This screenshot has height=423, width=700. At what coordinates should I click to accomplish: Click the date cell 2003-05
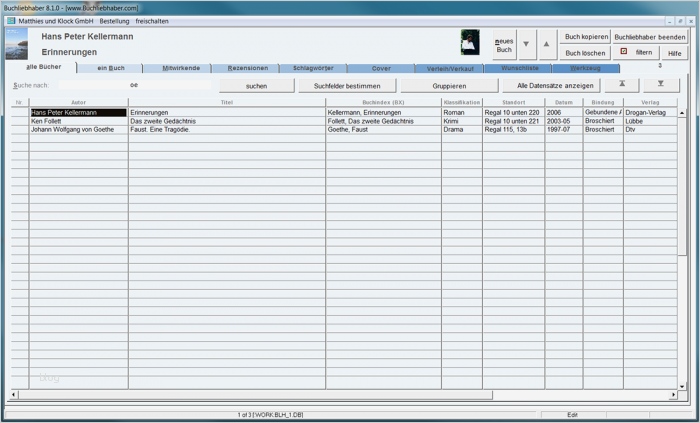(x=564, y=121)
